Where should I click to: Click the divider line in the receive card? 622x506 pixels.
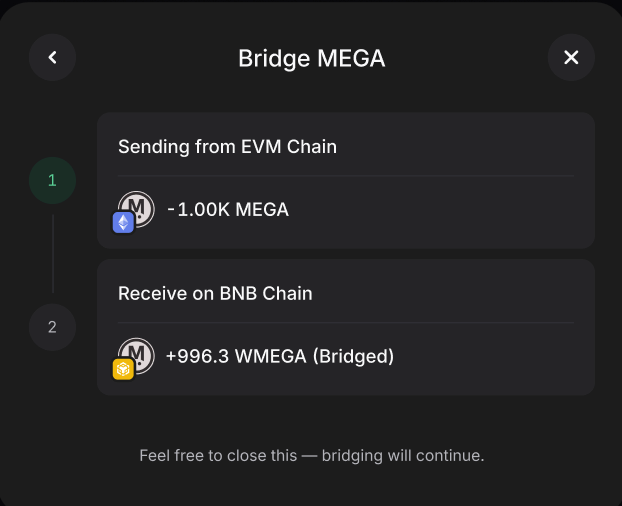click(x=346, y=322)
